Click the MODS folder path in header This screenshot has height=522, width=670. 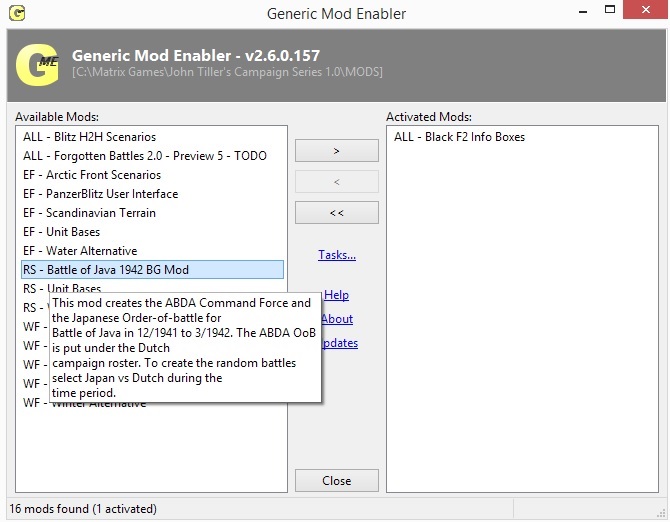227,72
